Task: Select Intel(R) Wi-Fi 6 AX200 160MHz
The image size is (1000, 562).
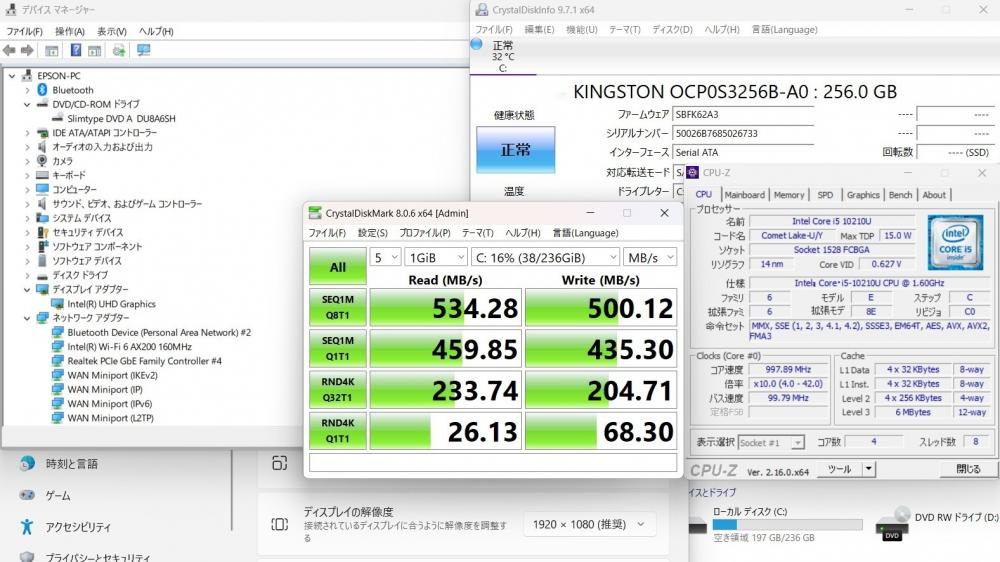Action: click(129, 347)
